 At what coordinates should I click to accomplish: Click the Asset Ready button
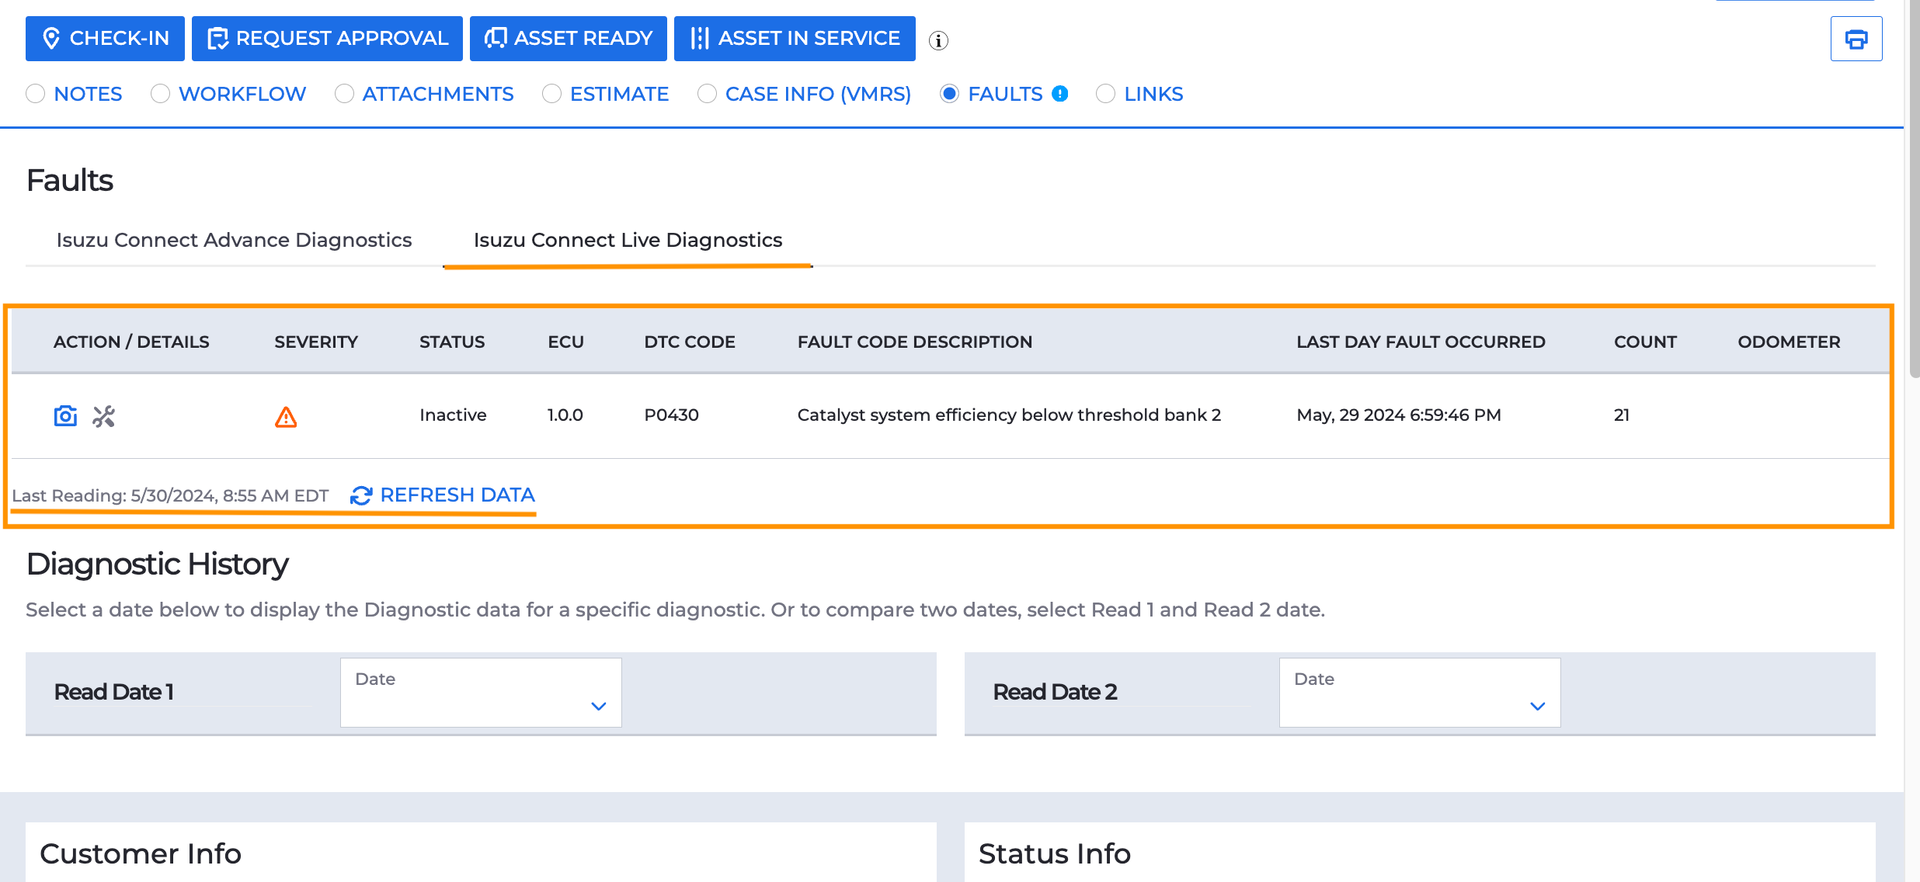(568, 38)
